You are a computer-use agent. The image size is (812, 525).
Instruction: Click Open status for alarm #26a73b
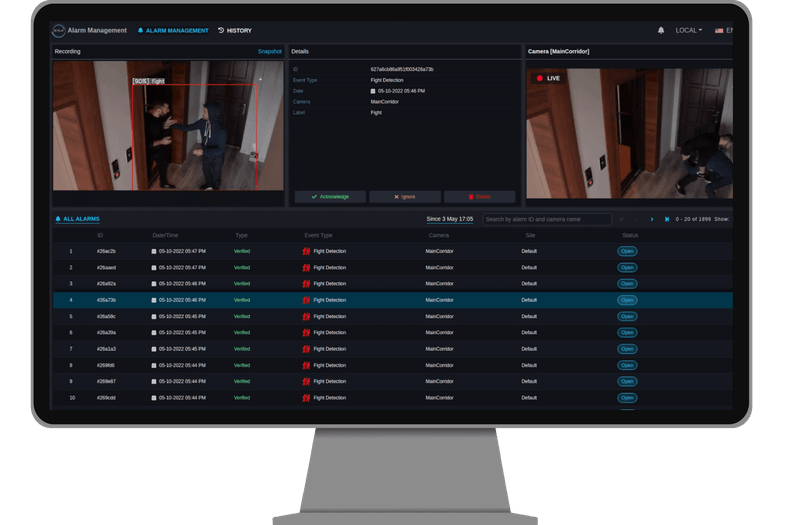(x=627, y=300)
